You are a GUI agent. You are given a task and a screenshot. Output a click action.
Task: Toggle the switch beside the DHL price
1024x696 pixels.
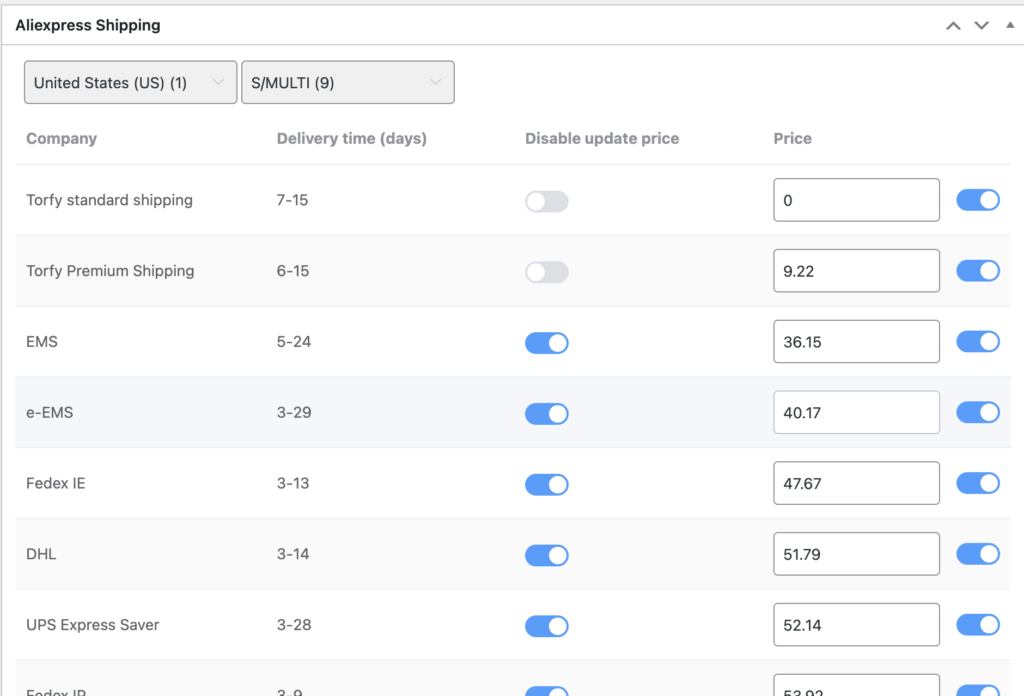978,554
